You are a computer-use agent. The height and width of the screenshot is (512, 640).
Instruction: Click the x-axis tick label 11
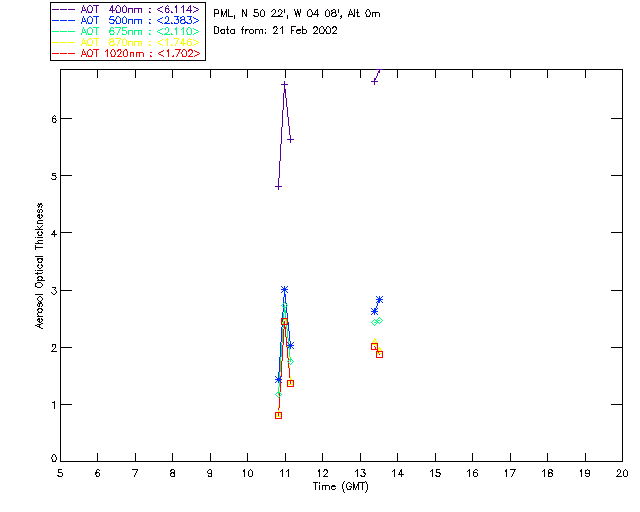285,474
